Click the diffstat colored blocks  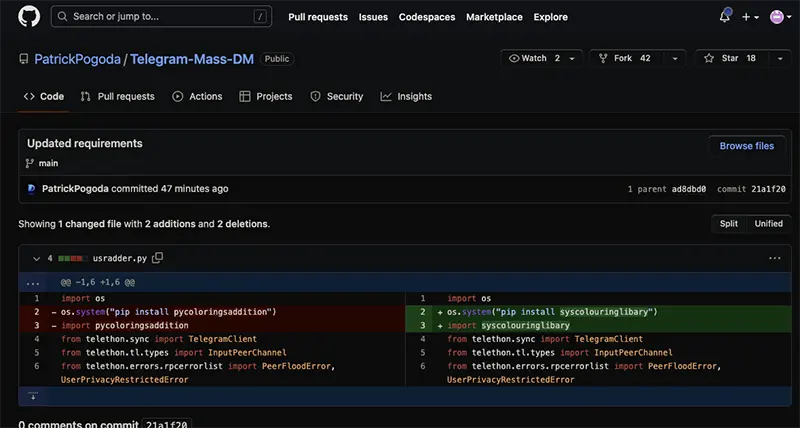[72, 259]
